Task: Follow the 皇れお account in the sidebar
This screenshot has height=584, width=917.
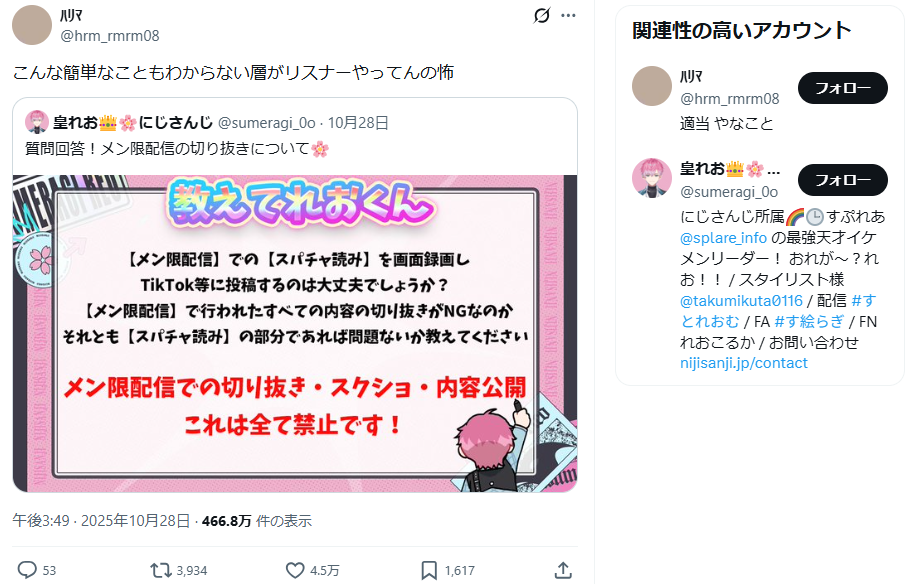Action: pyautogui.click(x=843, y=180)
